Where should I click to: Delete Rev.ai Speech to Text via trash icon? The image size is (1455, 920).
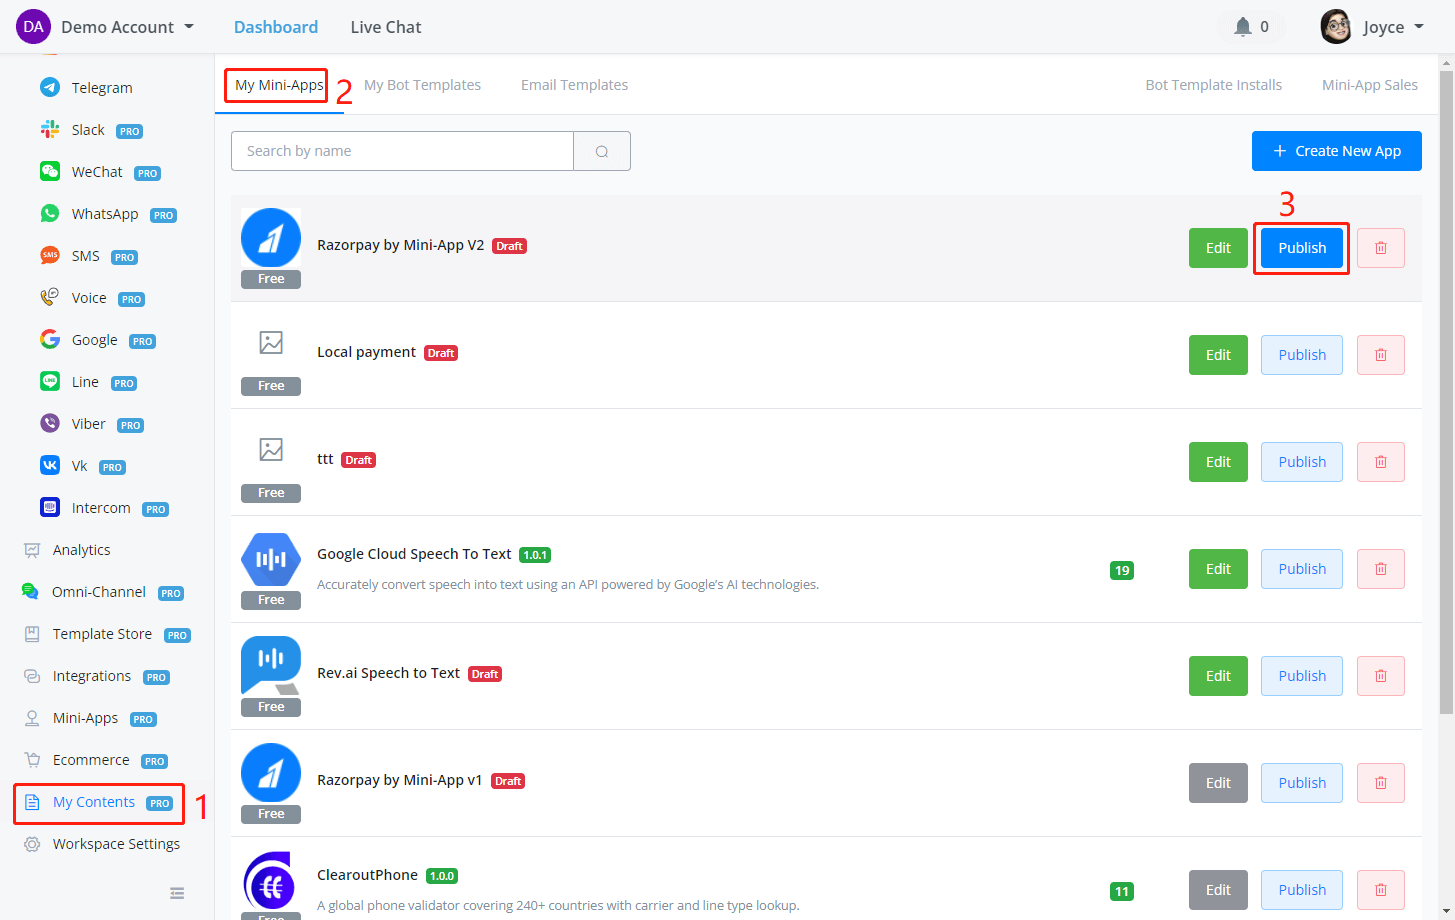(1381, 676)
